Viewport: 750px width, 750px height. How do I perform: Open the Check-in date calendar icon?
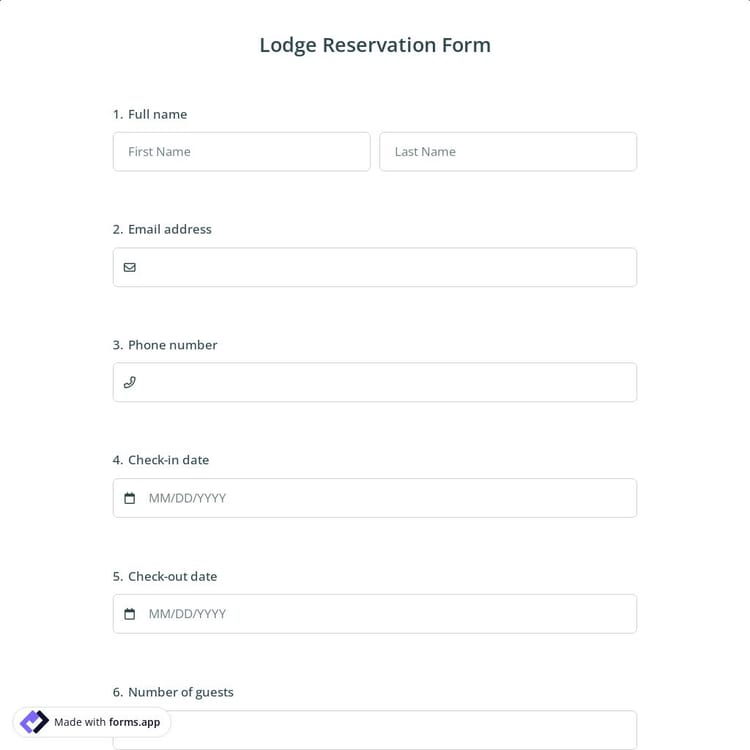pos(129,498)
